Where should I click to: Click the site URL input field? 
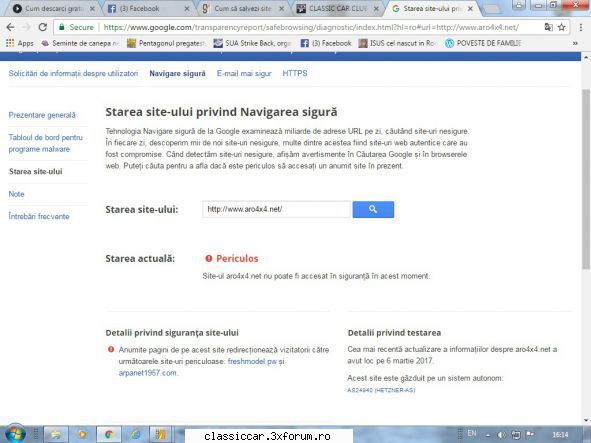pyautogui.click(x=276, y=209)
